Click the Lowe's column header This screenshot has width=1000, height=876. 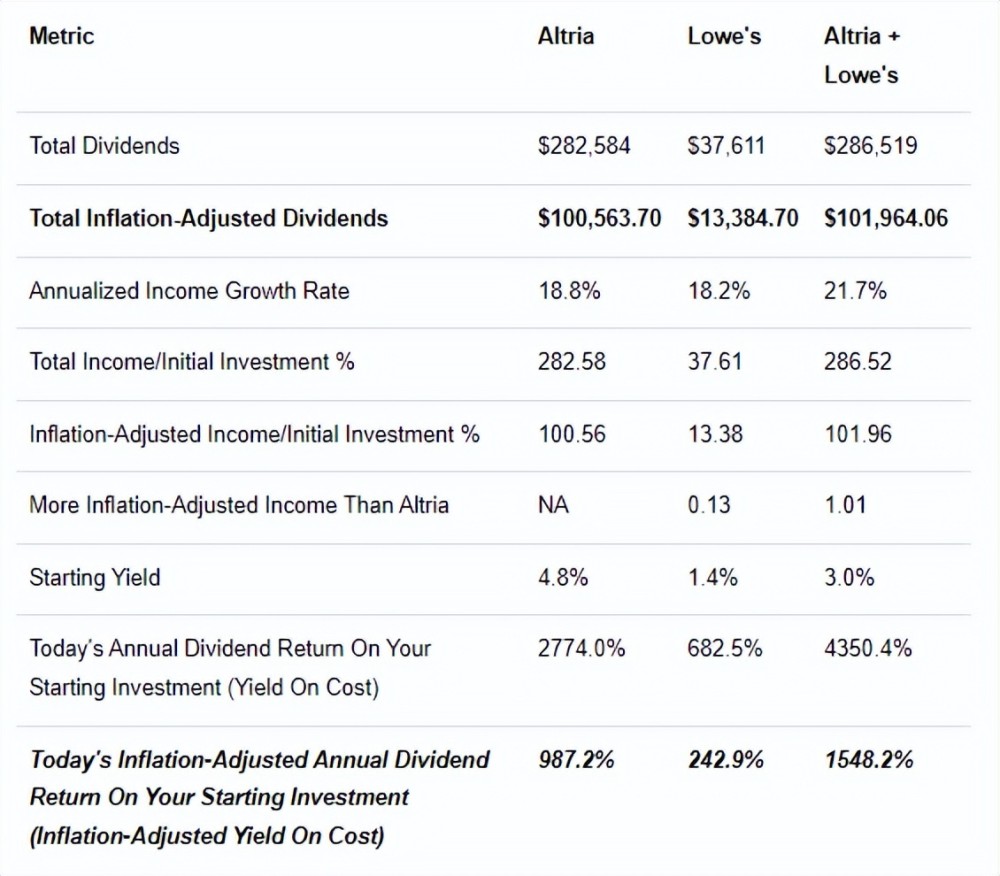coord(724,37)
